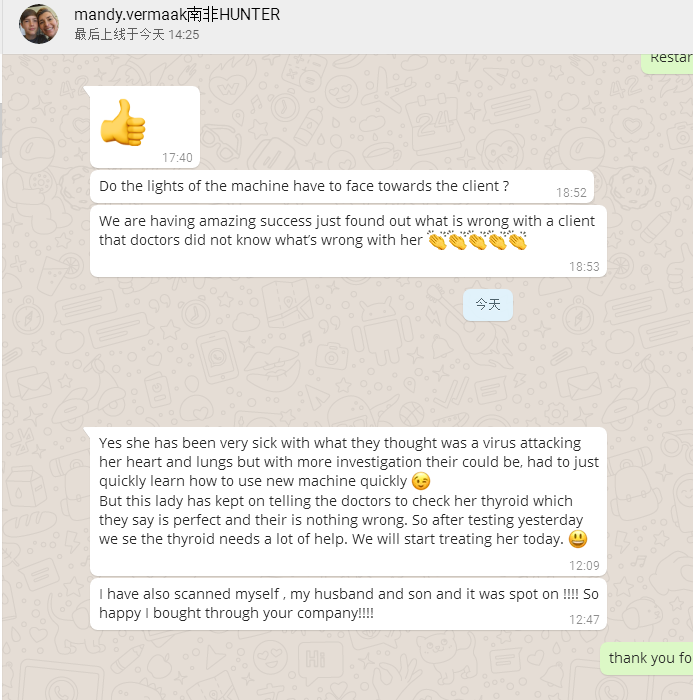The width and height of the screenshot is (693, 700).
Task: Click the 12:47 message timestamp
Action: [x=584, y=620]
